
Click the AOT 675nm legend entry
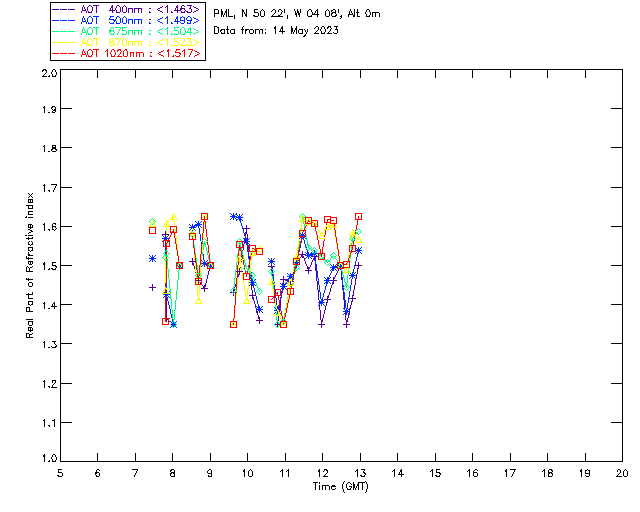point(127,31)
